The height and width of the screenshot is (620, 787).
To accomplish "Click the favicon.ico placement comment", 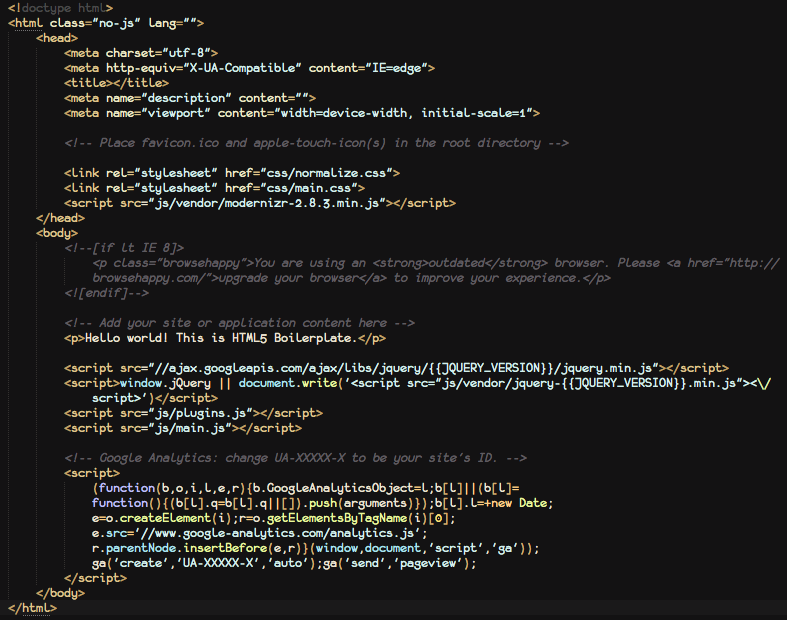I will [317, 143].
